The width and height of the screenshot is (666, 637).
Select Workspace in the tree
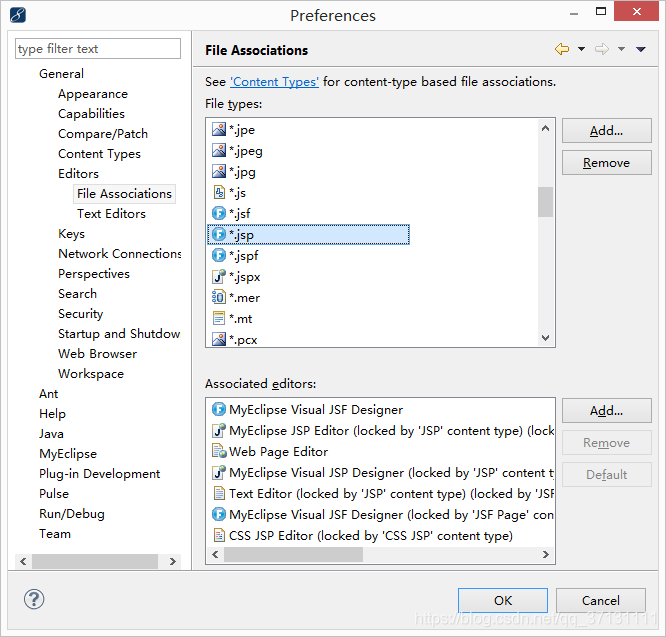91,374
